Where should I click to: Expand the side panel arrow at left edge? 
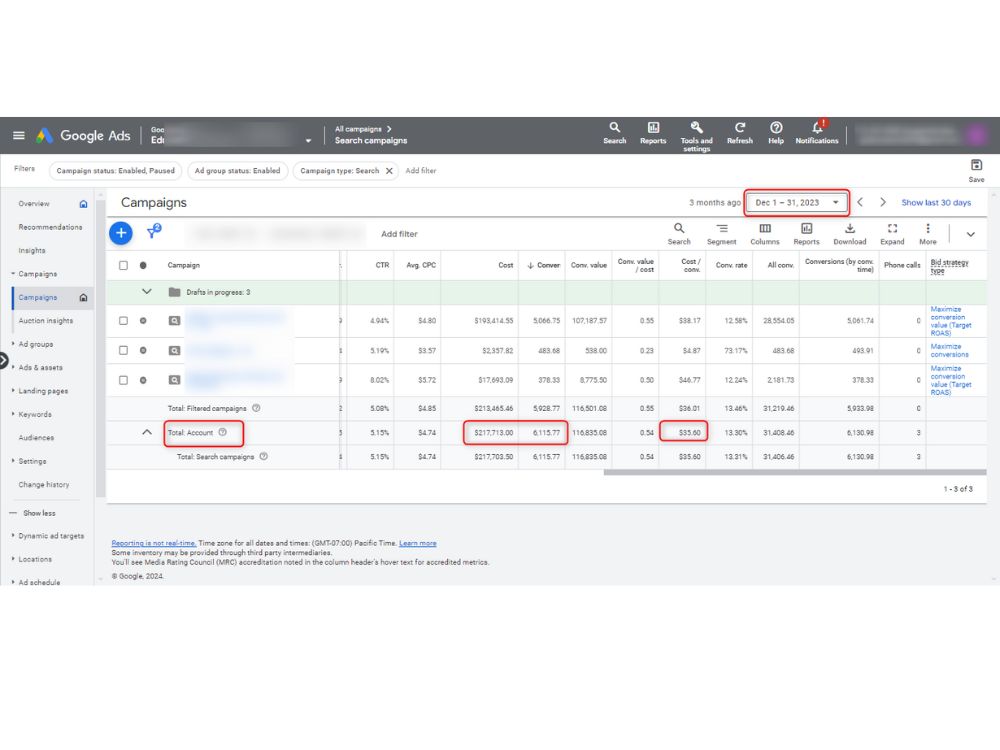click(3, 361)
